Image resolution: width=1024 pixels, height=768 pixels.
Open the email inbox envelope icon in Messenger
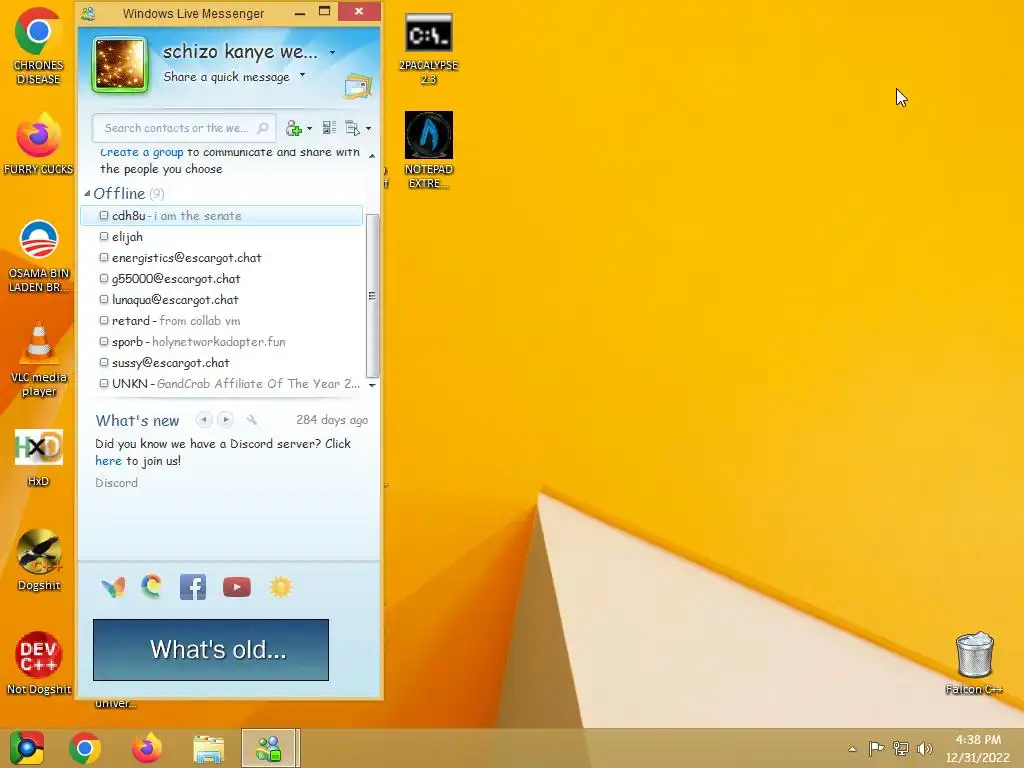[357, 87]
